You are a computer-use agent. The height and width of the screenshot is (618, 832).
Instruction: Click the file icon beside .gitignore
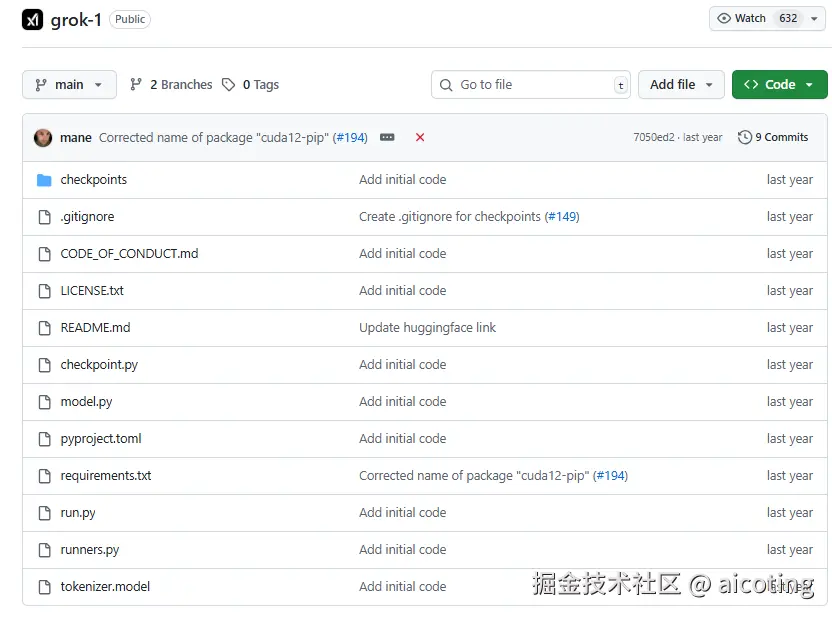[x=45, y=217]
